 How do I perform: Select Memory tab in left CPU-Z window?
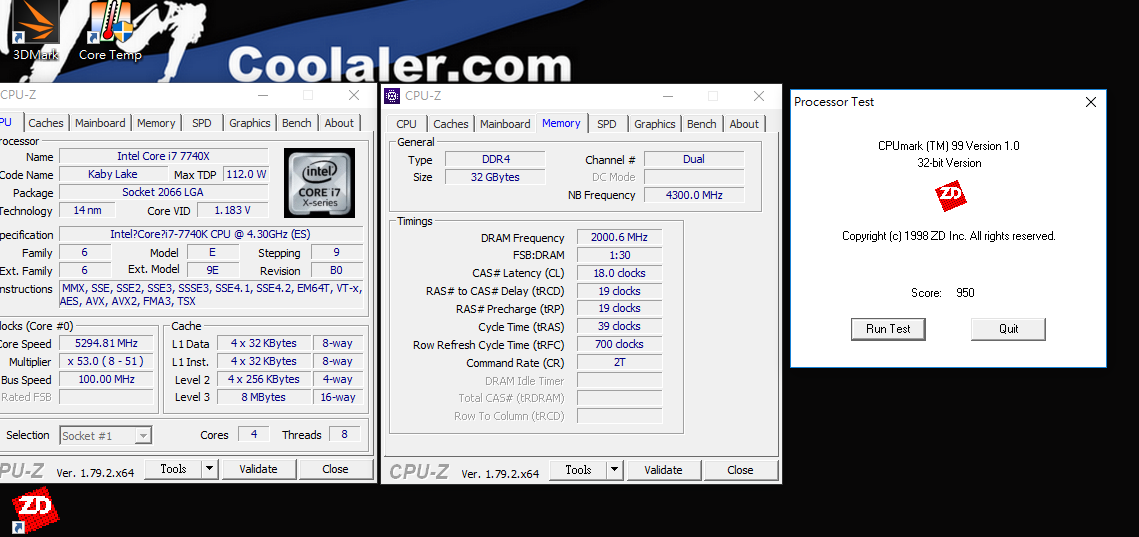click(x=156, y=123)
